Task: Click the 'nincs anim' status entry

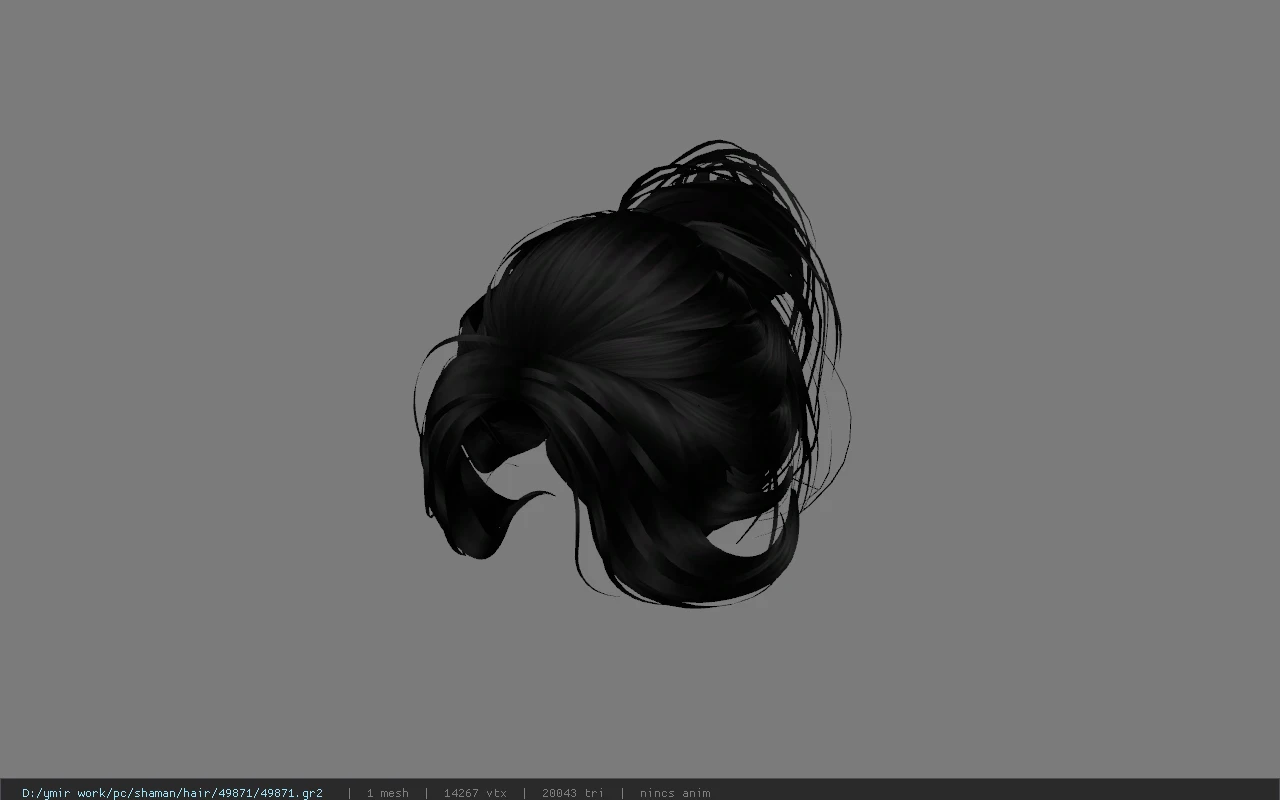Action: coord(675,793)
